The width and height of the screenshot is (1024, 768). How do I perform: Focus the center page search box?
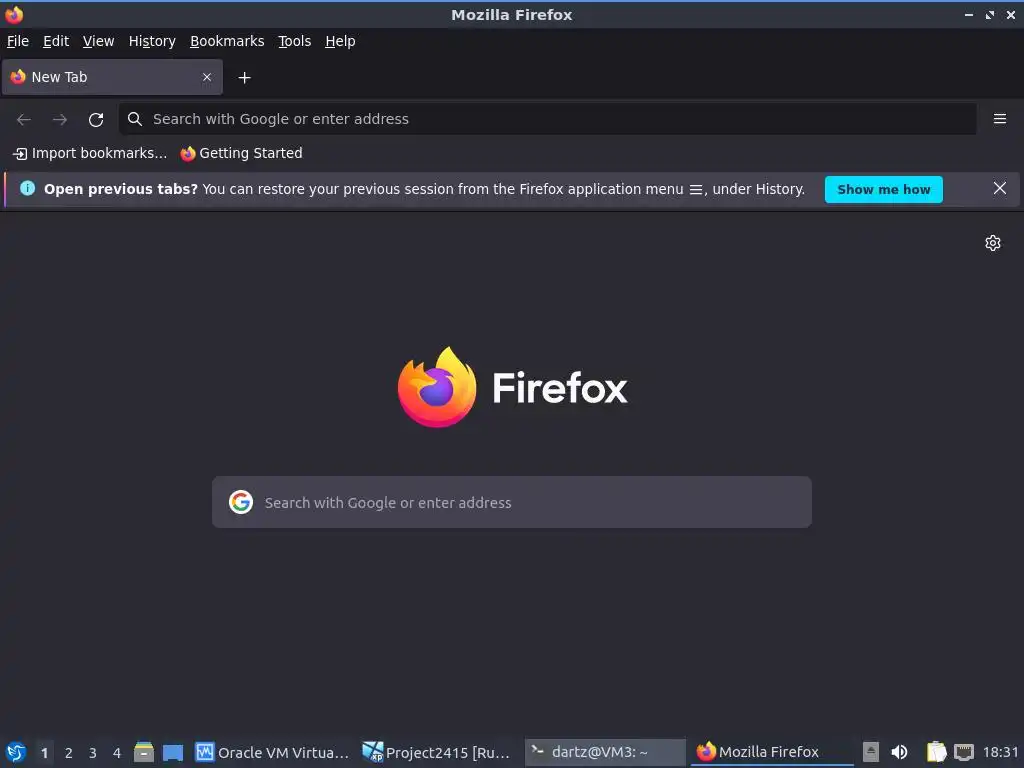pos(512,502)
